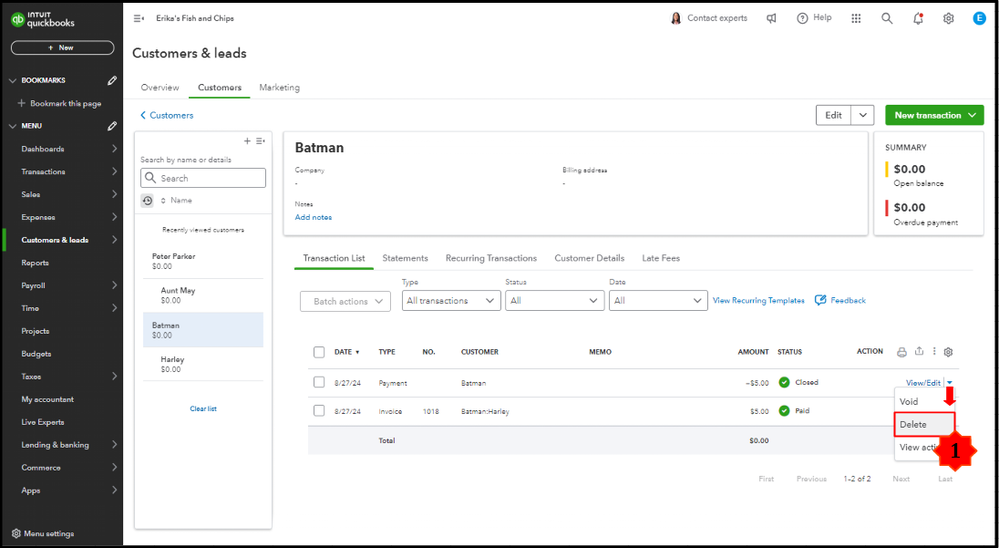The height and width of the screenshot is (548, 999).
Task: Click the search magnifier icon in header
Action: pyautogui.click(x=887, y=18)
